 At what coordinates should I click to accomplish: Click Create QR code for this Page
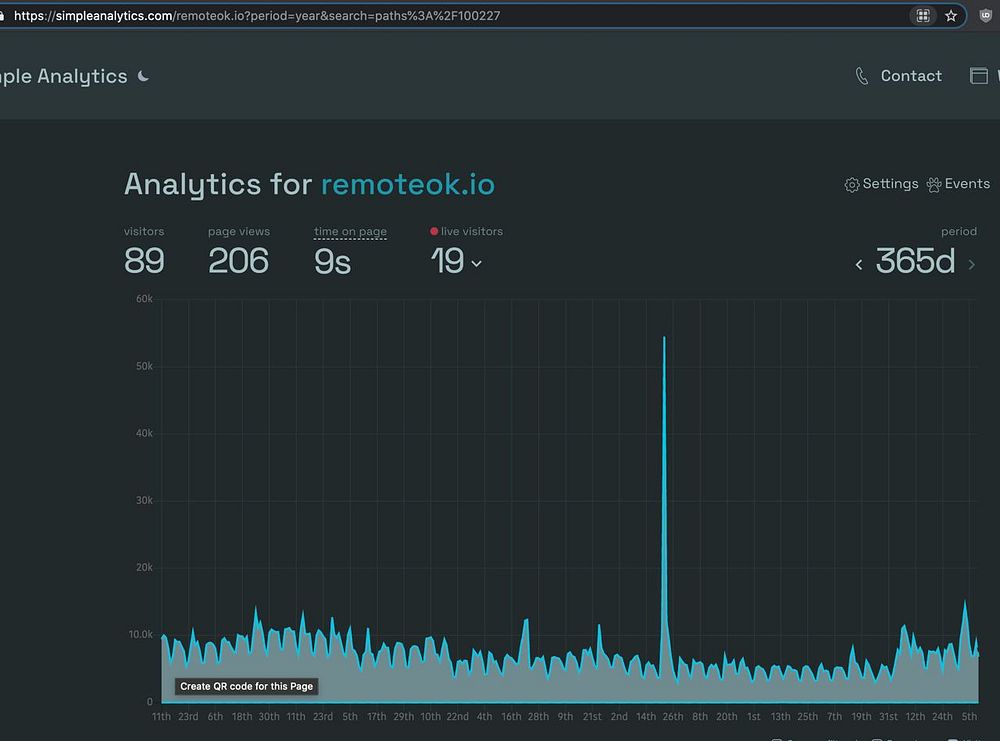click(247, 686)
